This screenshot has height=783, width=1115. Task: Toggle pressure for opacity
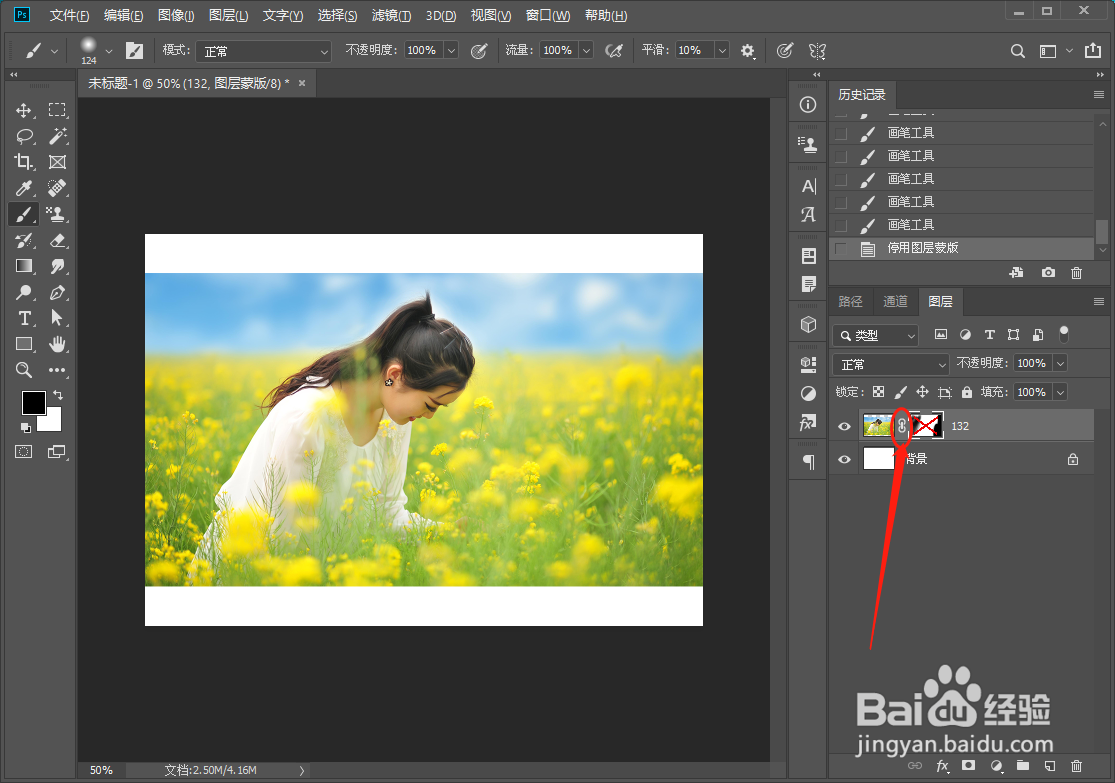point(479,50)
